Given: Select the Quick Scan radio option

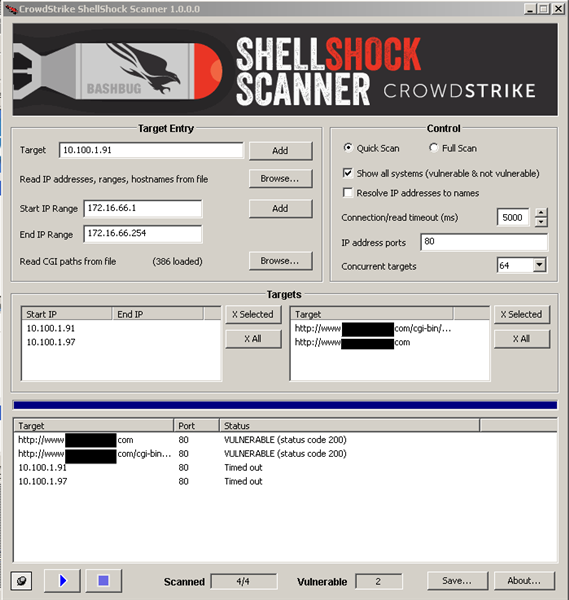Looking at the screenshot, I should click(x=348, y=148).
